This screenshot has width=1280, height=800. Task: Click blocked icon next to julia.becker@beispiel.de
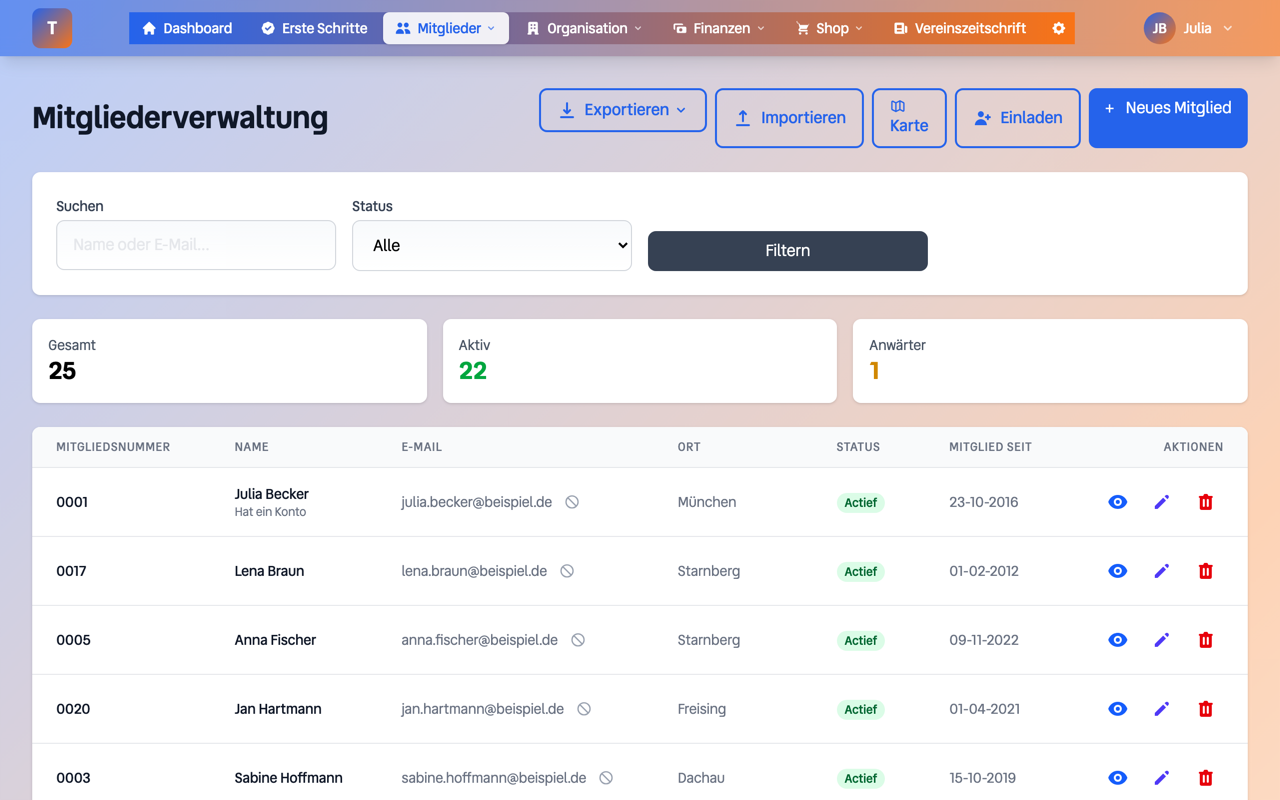[572, 502]
